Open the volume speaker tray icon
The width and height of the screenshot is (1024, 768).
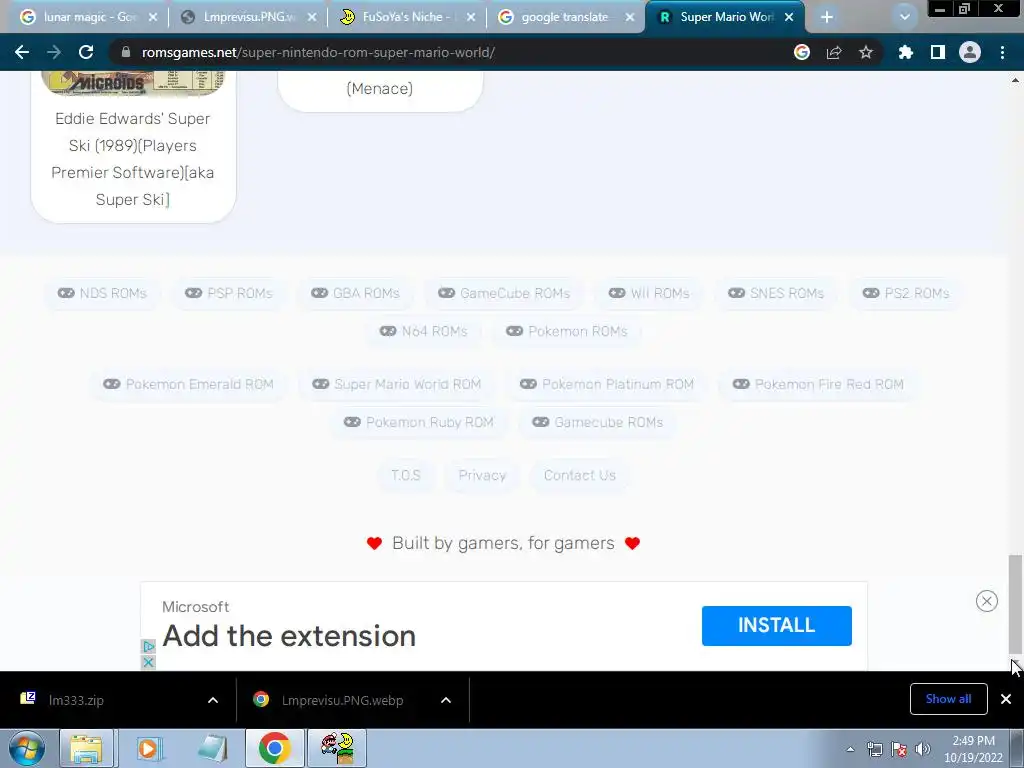tap(922, 749)
